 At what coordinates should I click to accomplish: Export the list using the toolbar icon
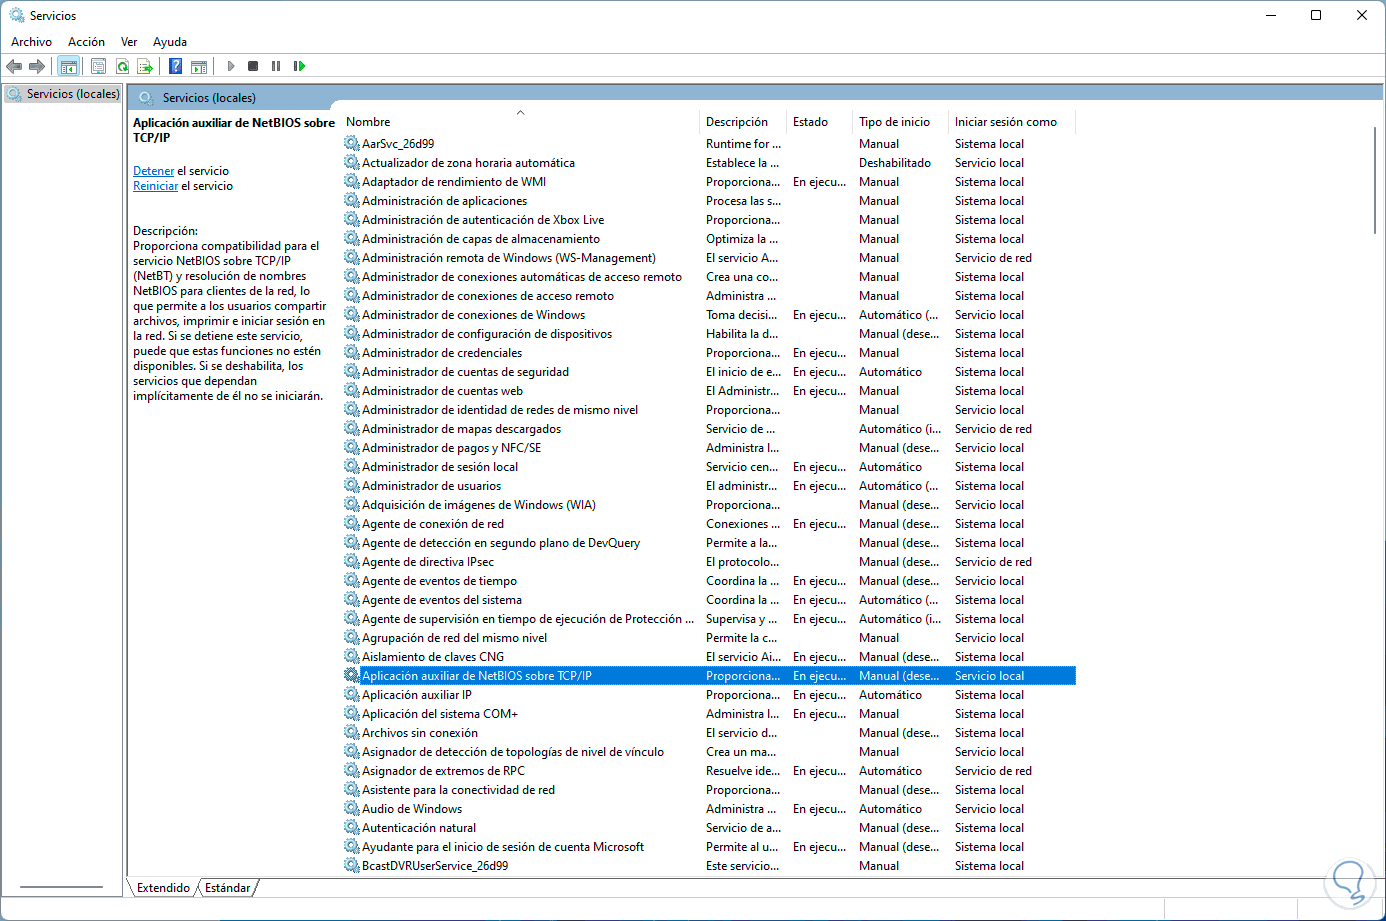tap(145, 66)
